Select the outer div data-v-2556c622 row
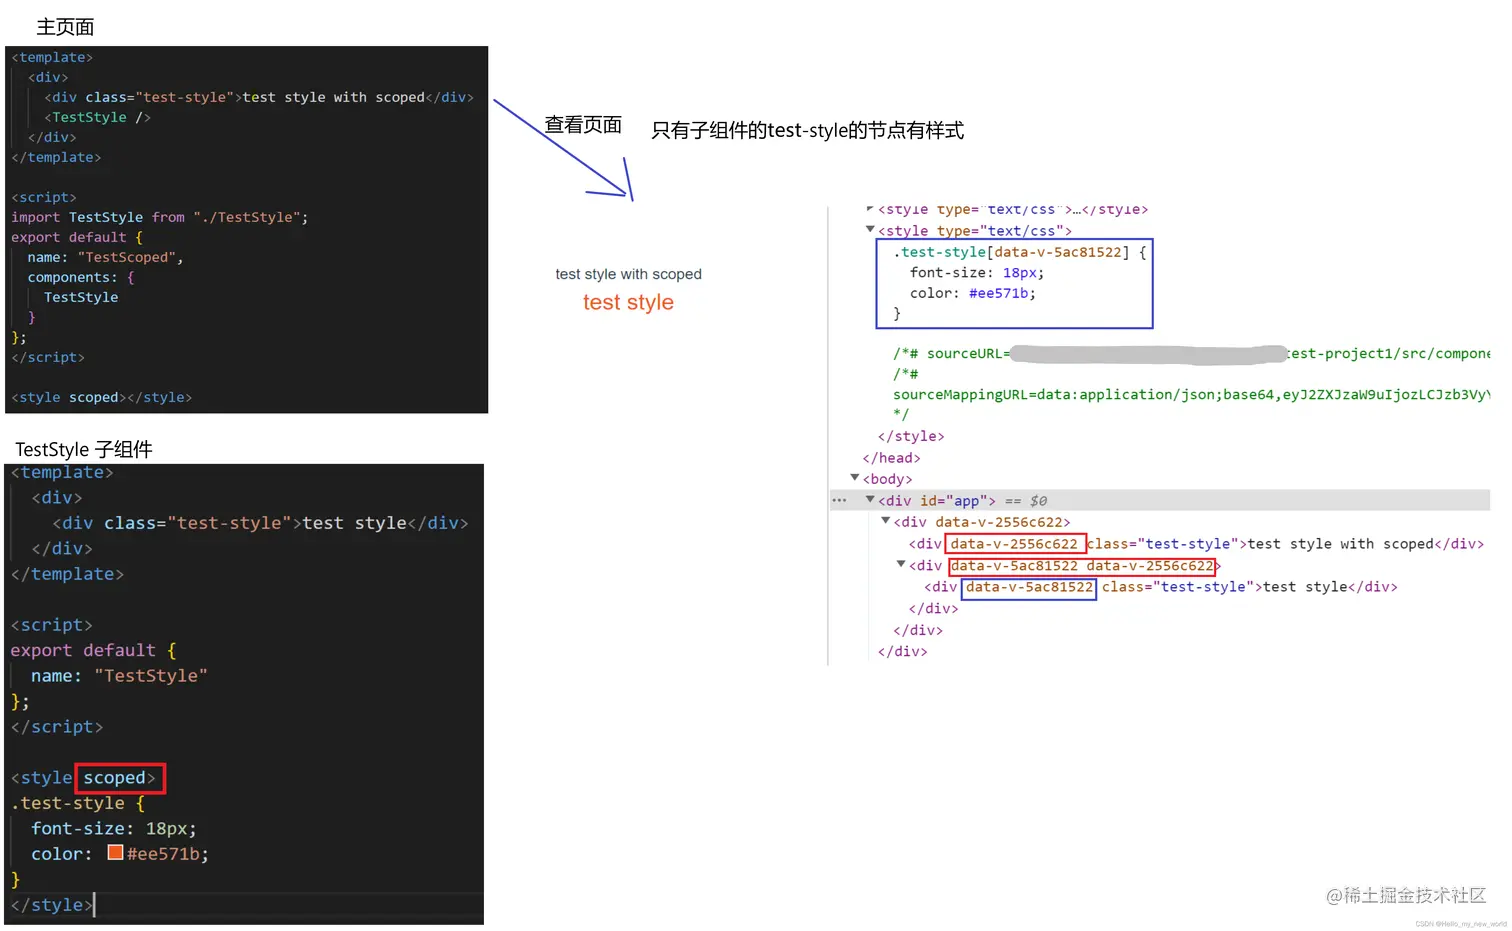1512x931 pixels. click(x=981, y=522)
